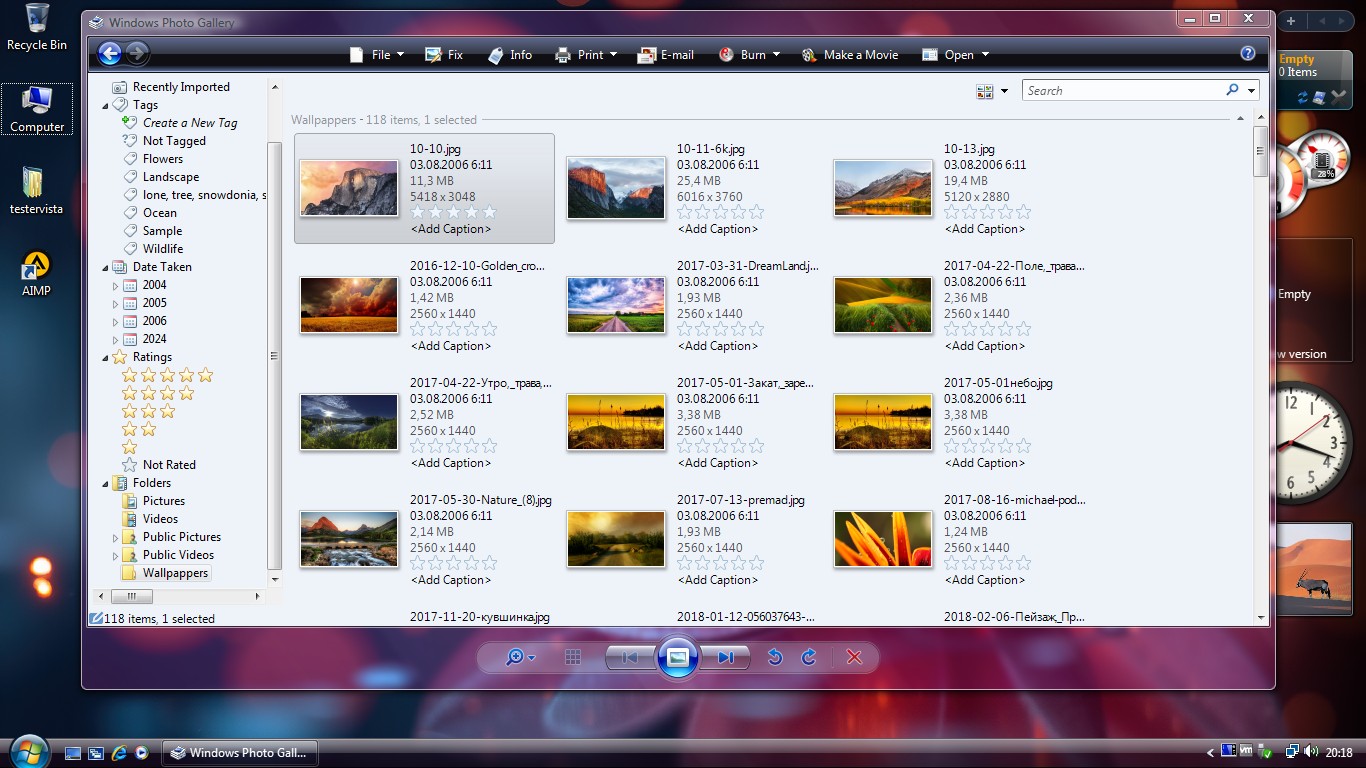Click the Make a Movie button
The width and height of the screenshot is (1366, 768).
click(850, 55)
